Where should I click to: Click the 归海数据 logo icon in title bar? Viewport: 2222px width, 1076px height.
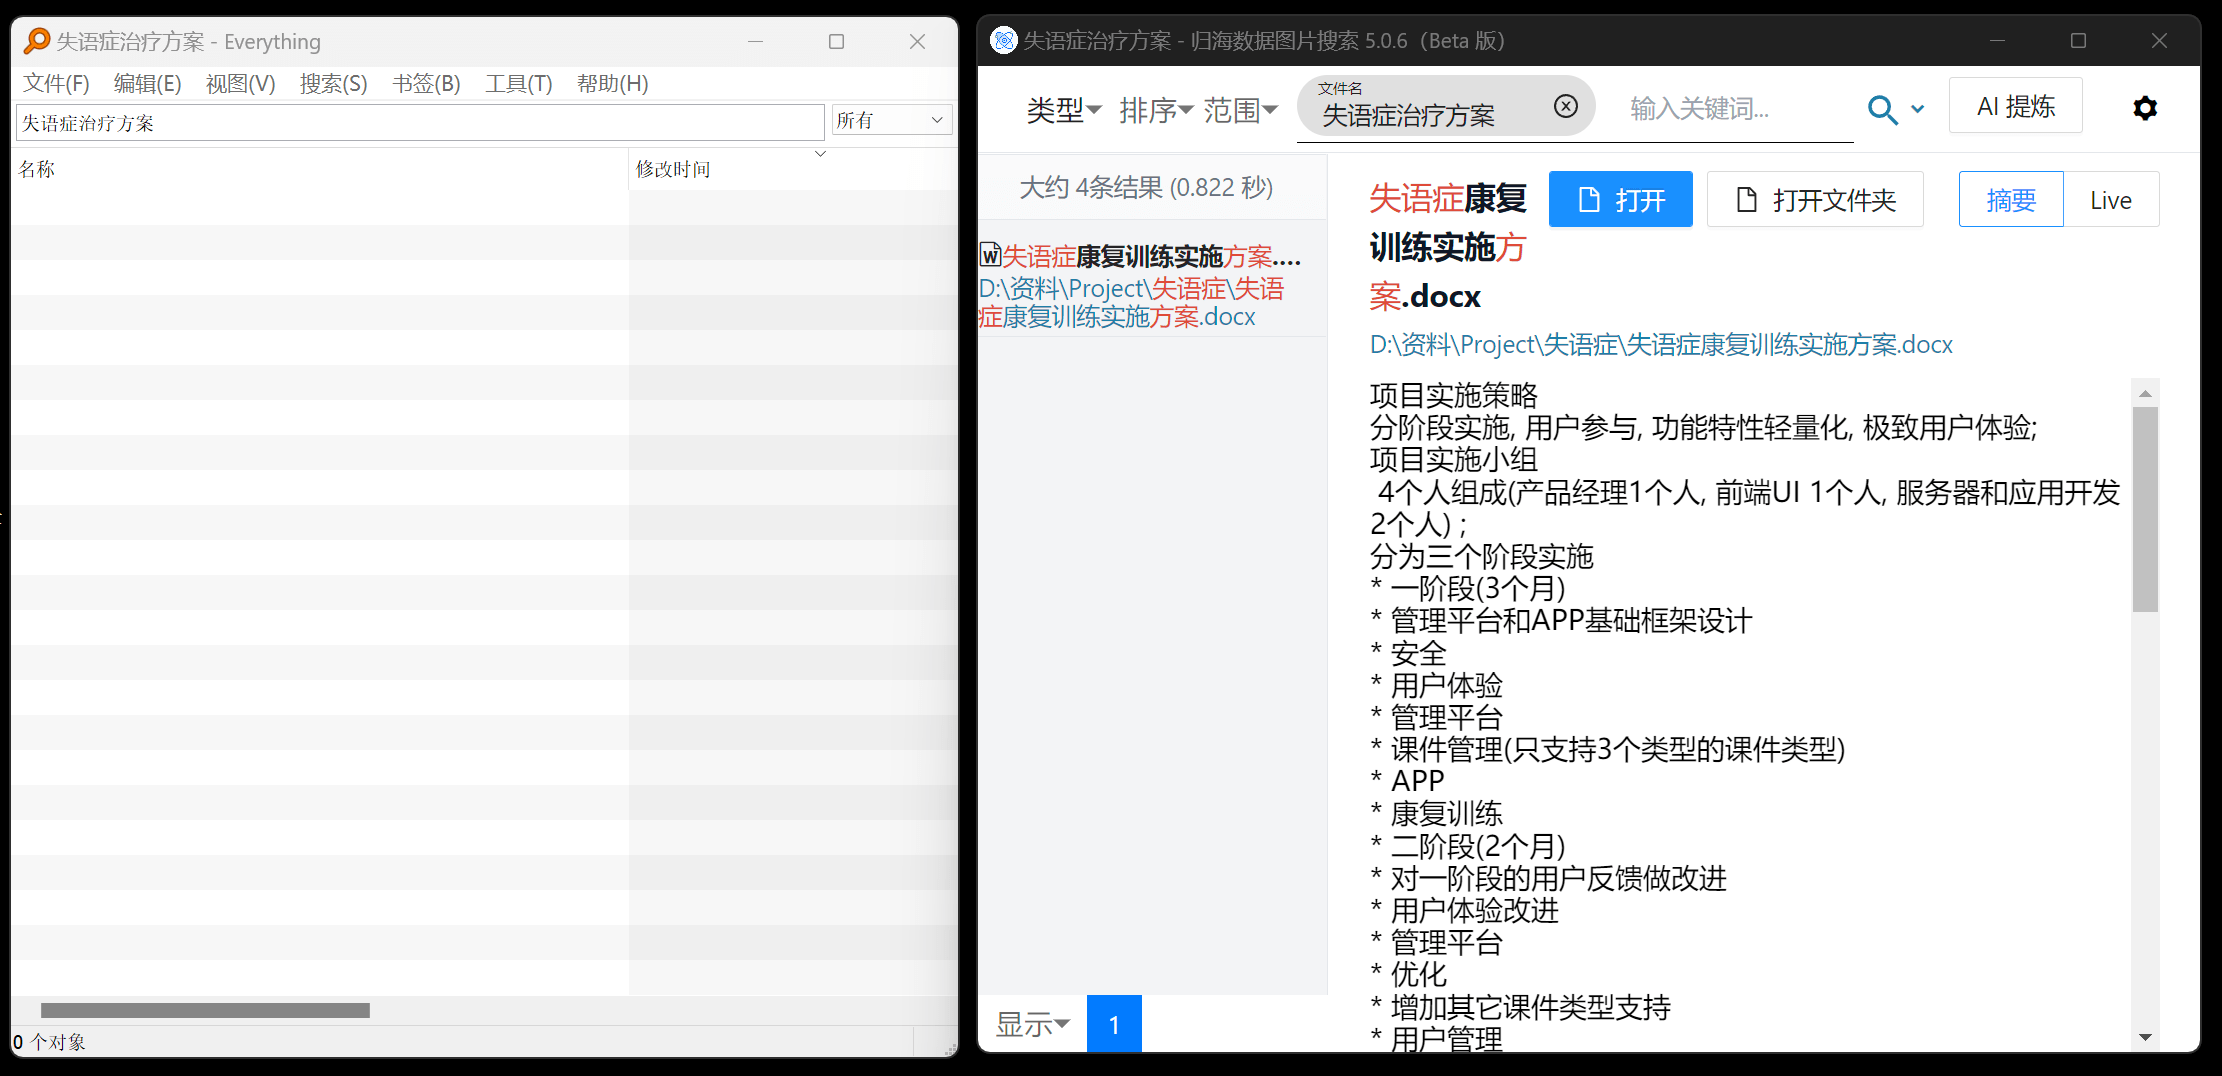tap(1003, 40)
